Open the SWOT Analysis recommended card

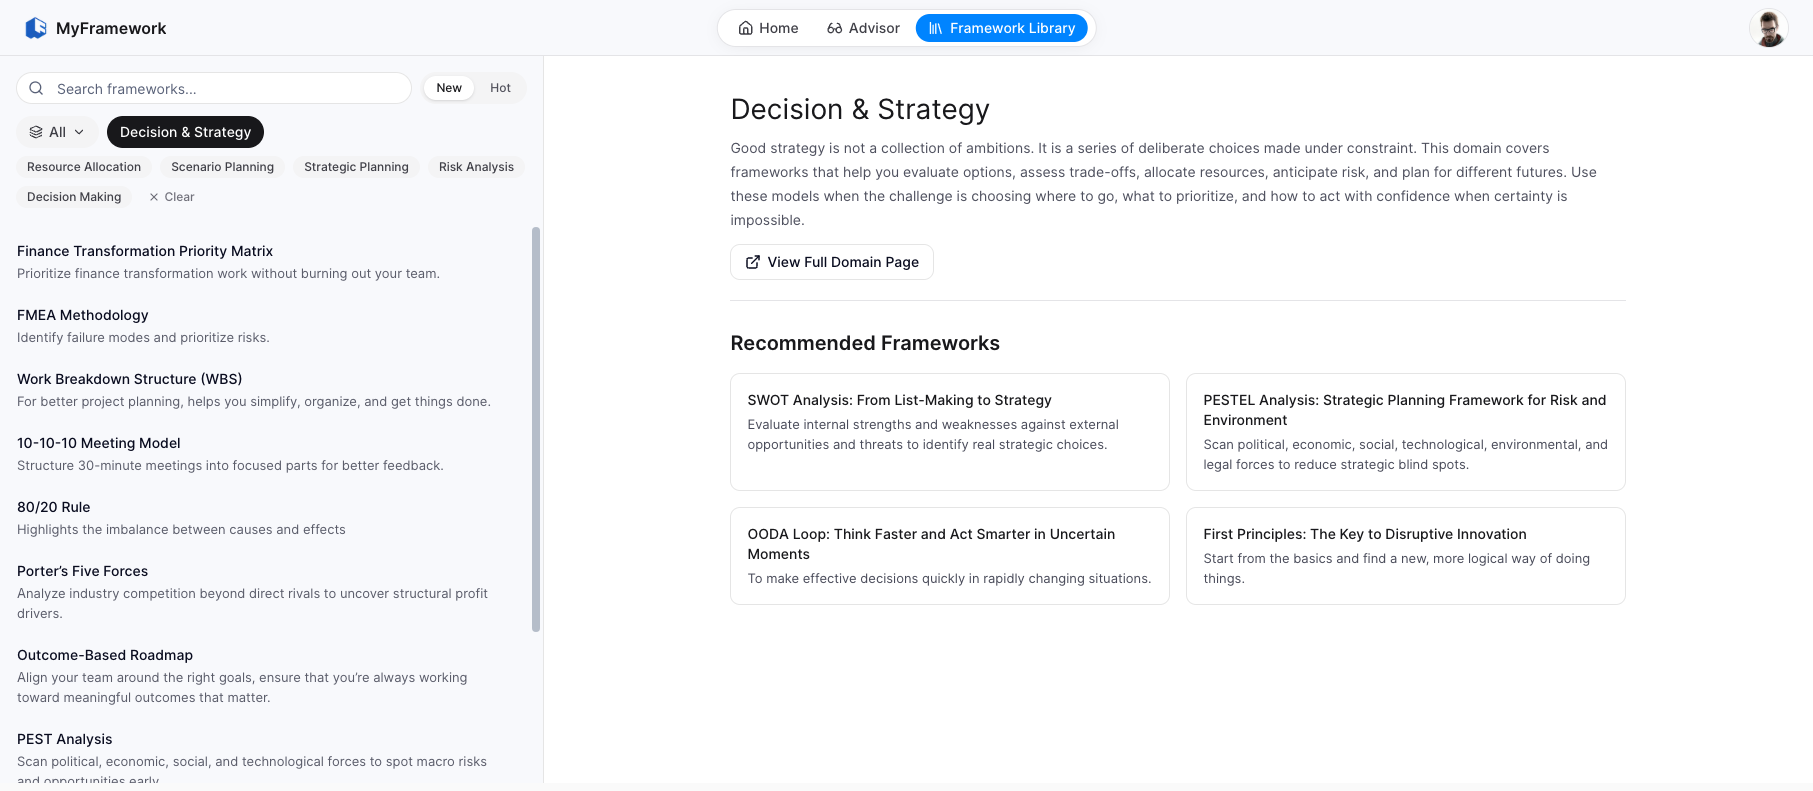pyautogui.click(x=950, y=432)
